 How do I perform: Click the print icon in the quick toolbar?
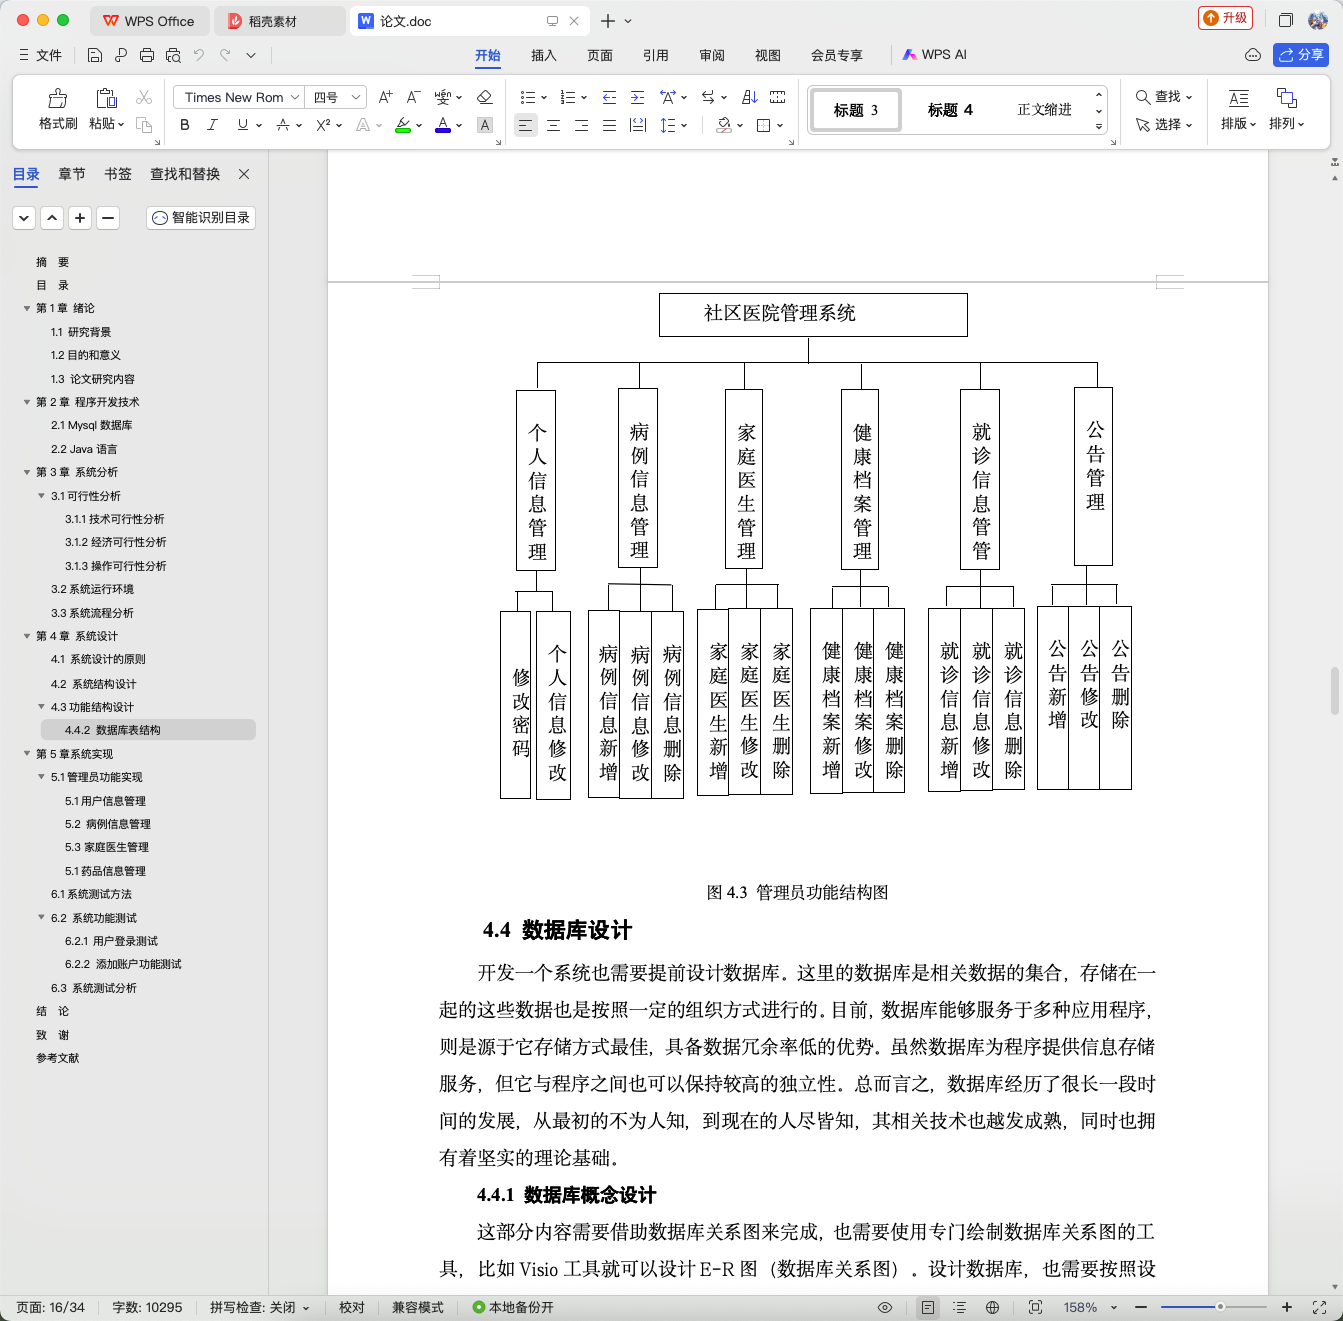(147, 55)
